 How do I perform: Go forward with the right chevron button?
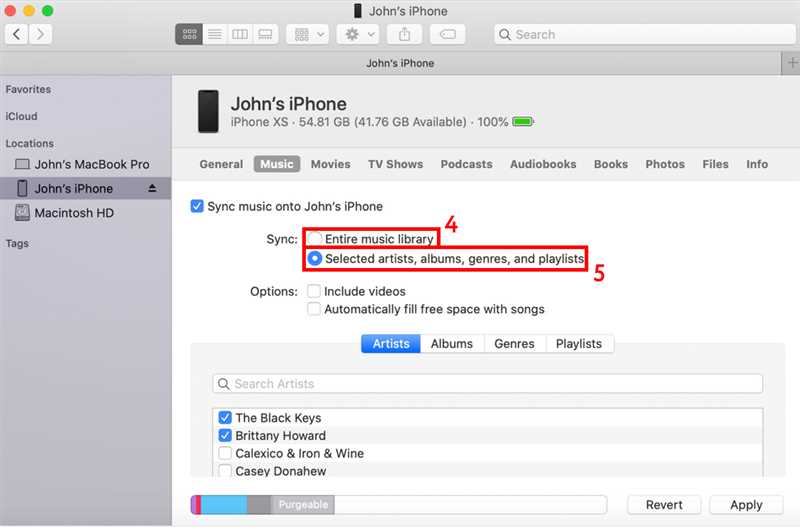click(x=40, y=34)
